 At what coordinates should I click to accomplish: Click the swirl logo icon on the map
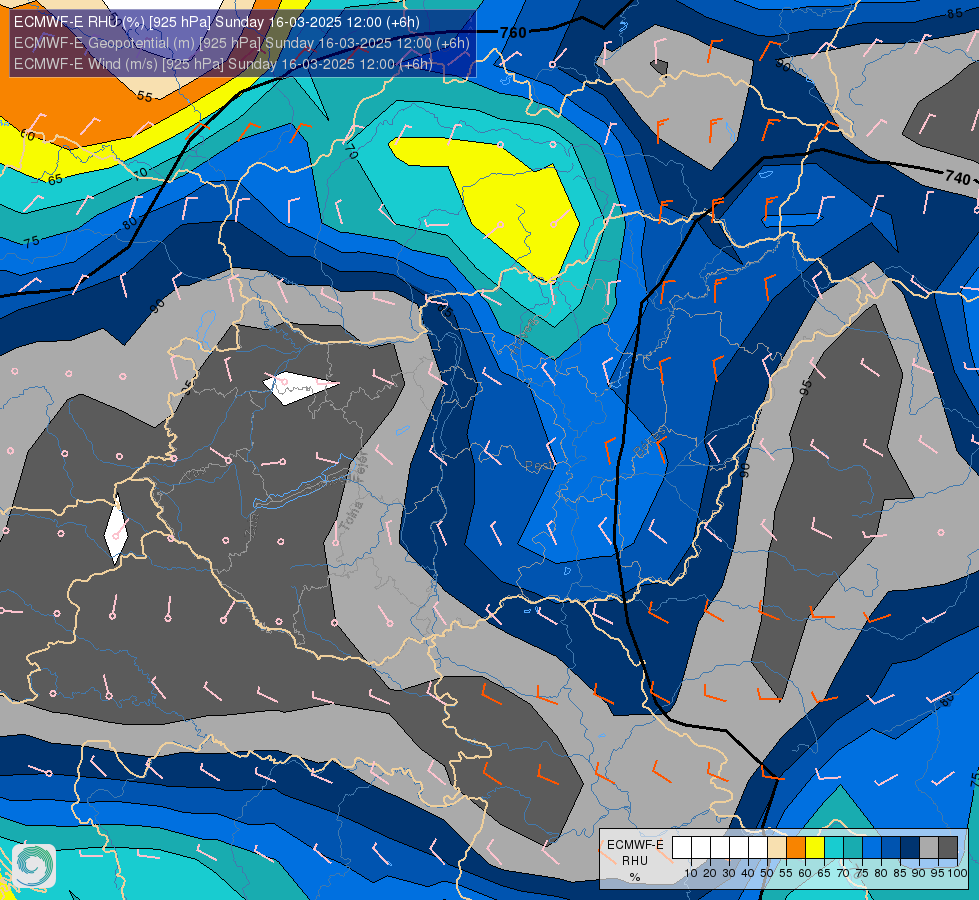pyautogui.click(x=34, y=866)
